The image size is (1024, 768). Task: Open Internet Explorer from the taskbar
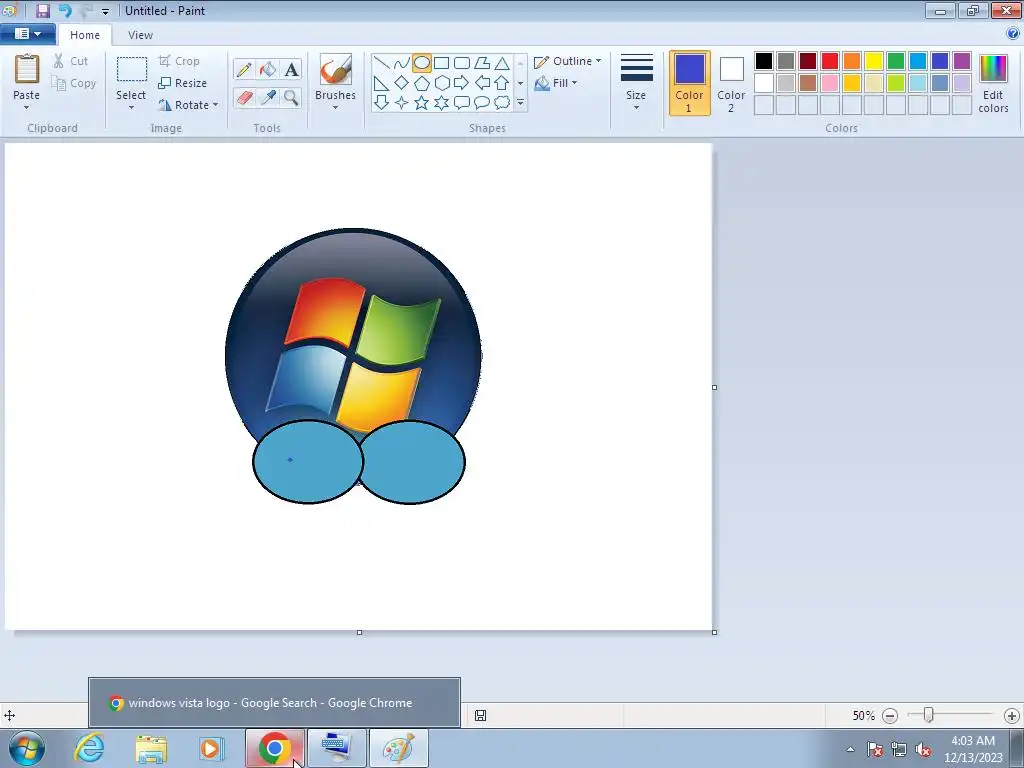click(x=89, y=748)
